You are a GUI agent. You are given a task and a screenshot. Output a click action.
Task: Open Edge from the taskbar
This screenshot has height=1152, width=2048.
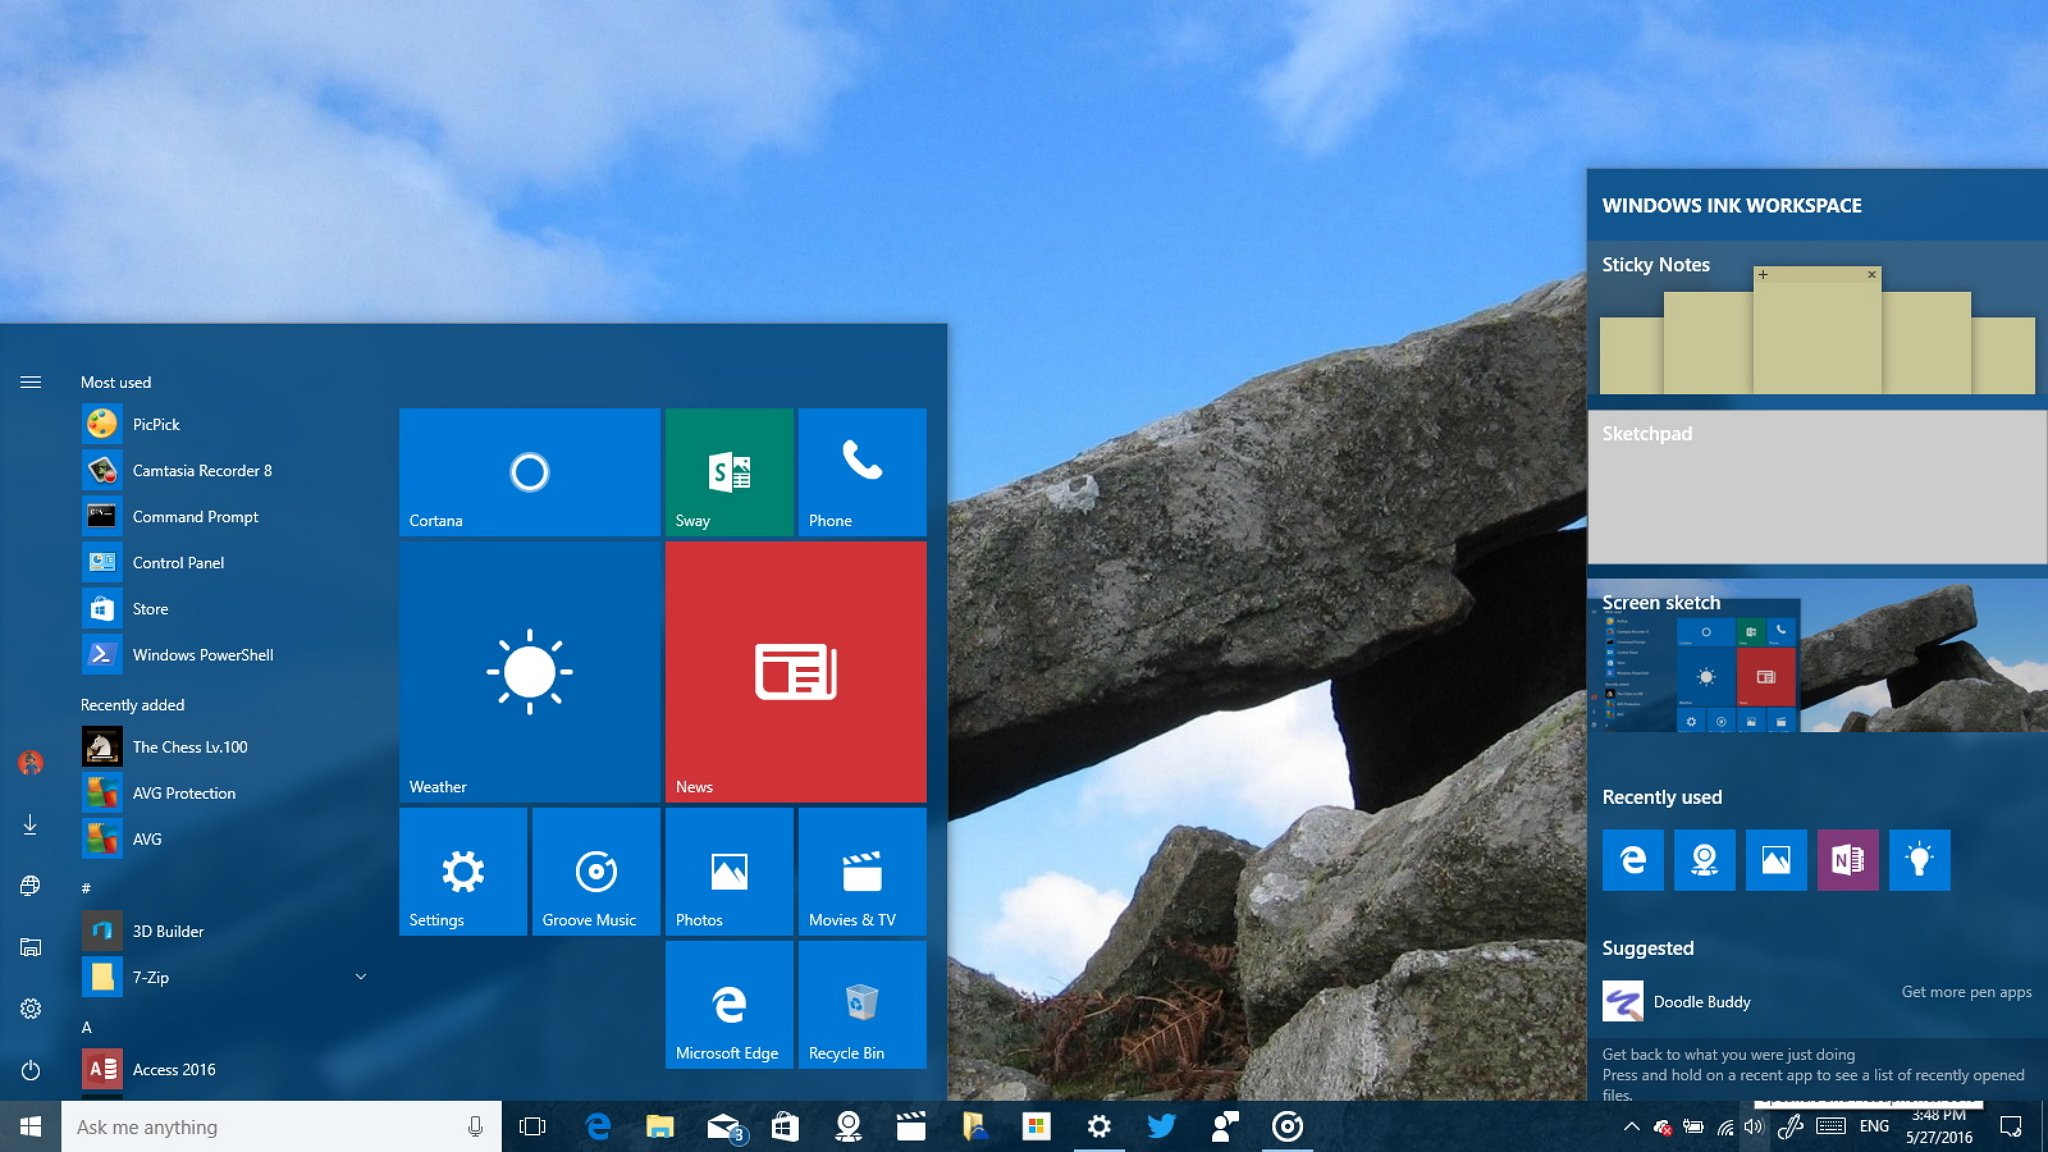pyautogui.click(x=598, y=1127)
